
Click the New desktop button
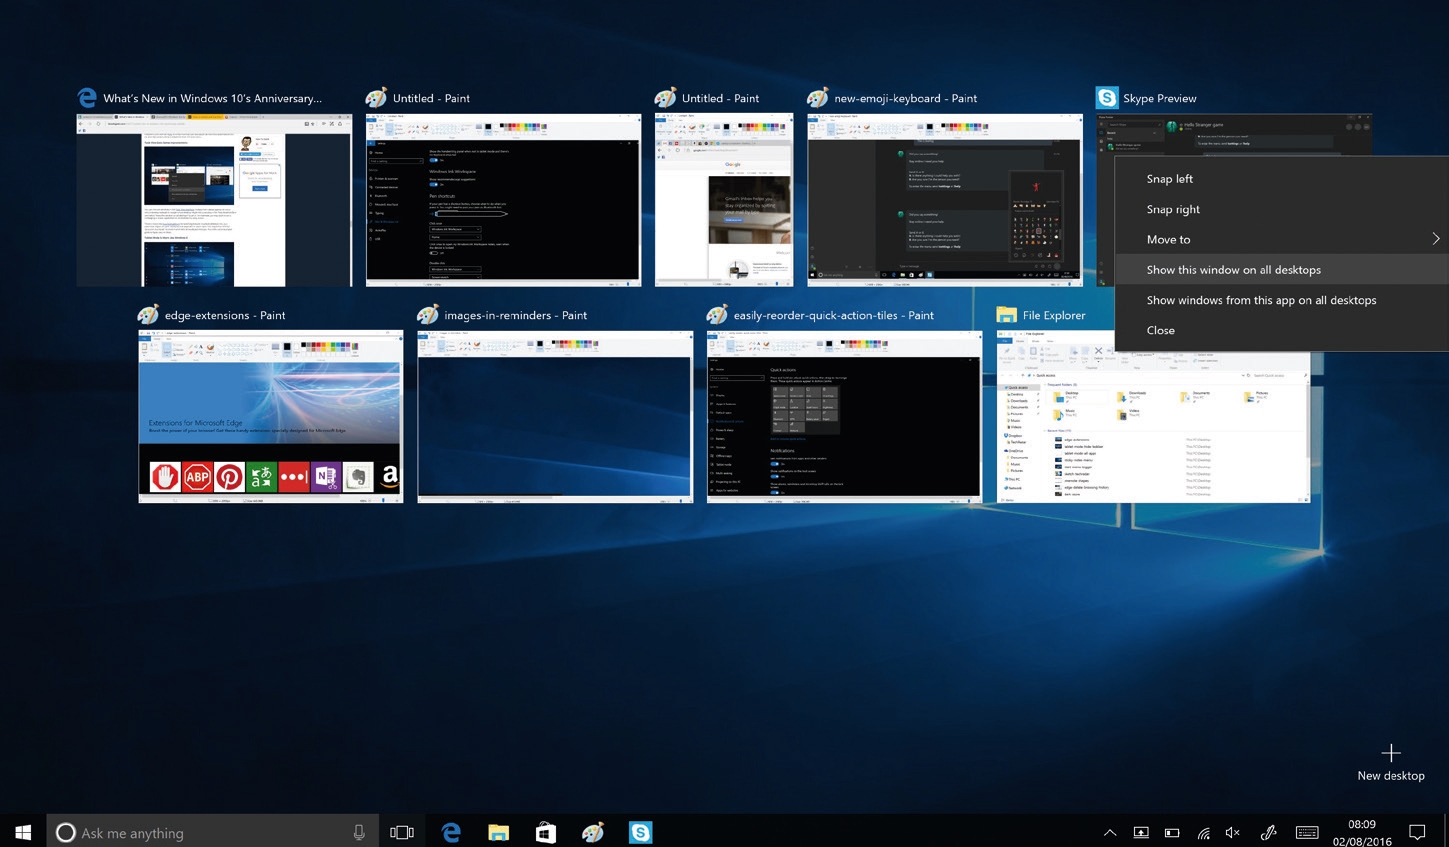[1390, 762]
